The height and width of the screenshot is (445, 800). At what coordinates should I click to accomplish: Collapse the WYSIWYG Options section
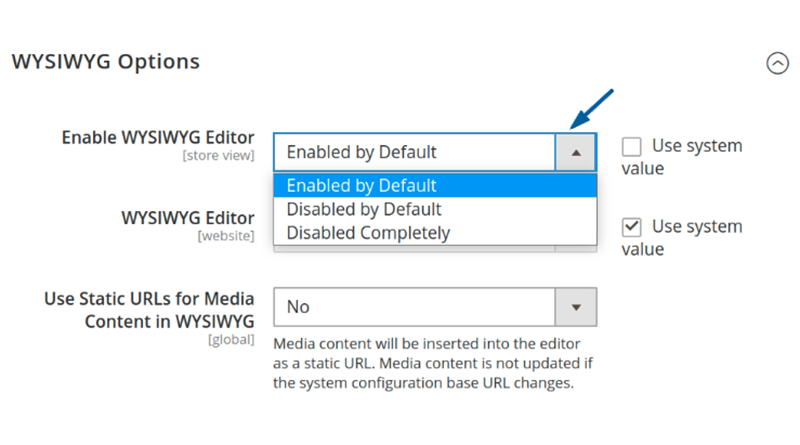click(x=777, y=63)
